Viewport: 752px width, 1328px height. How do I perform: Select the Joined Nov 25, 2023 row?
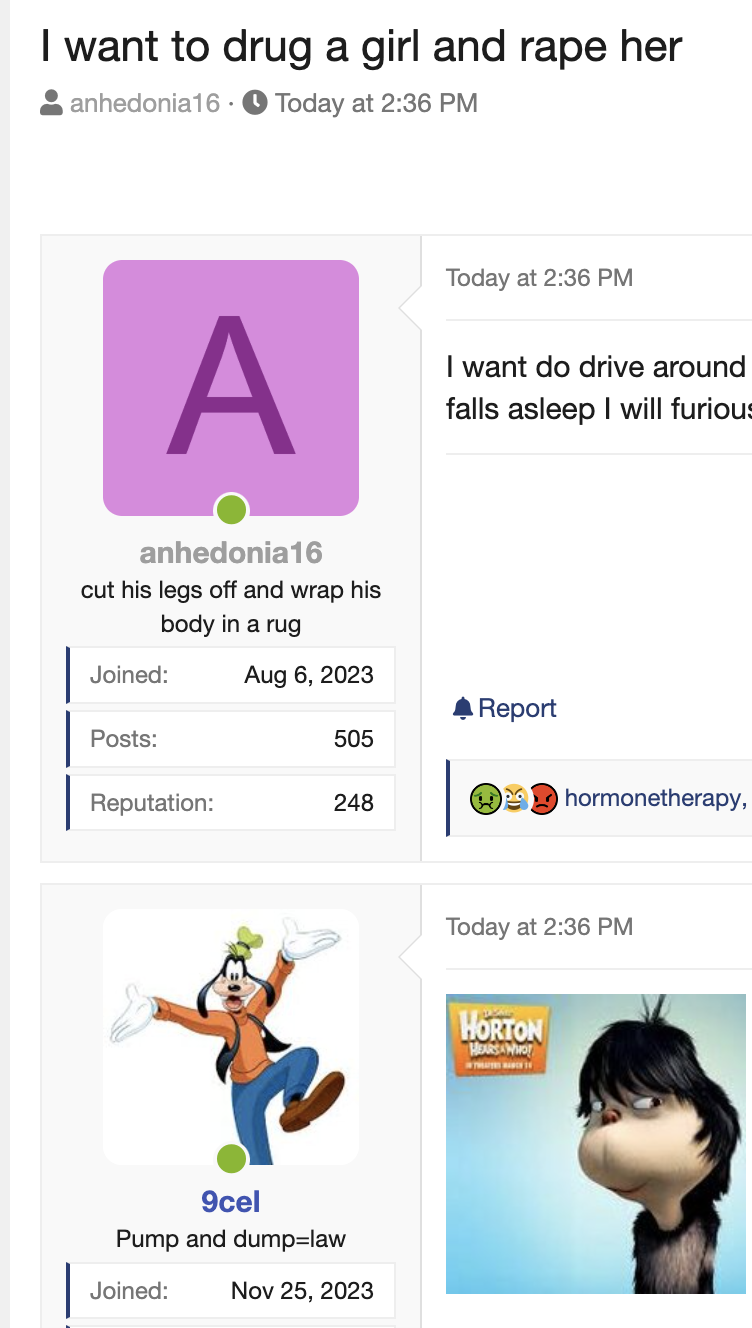231,1291
